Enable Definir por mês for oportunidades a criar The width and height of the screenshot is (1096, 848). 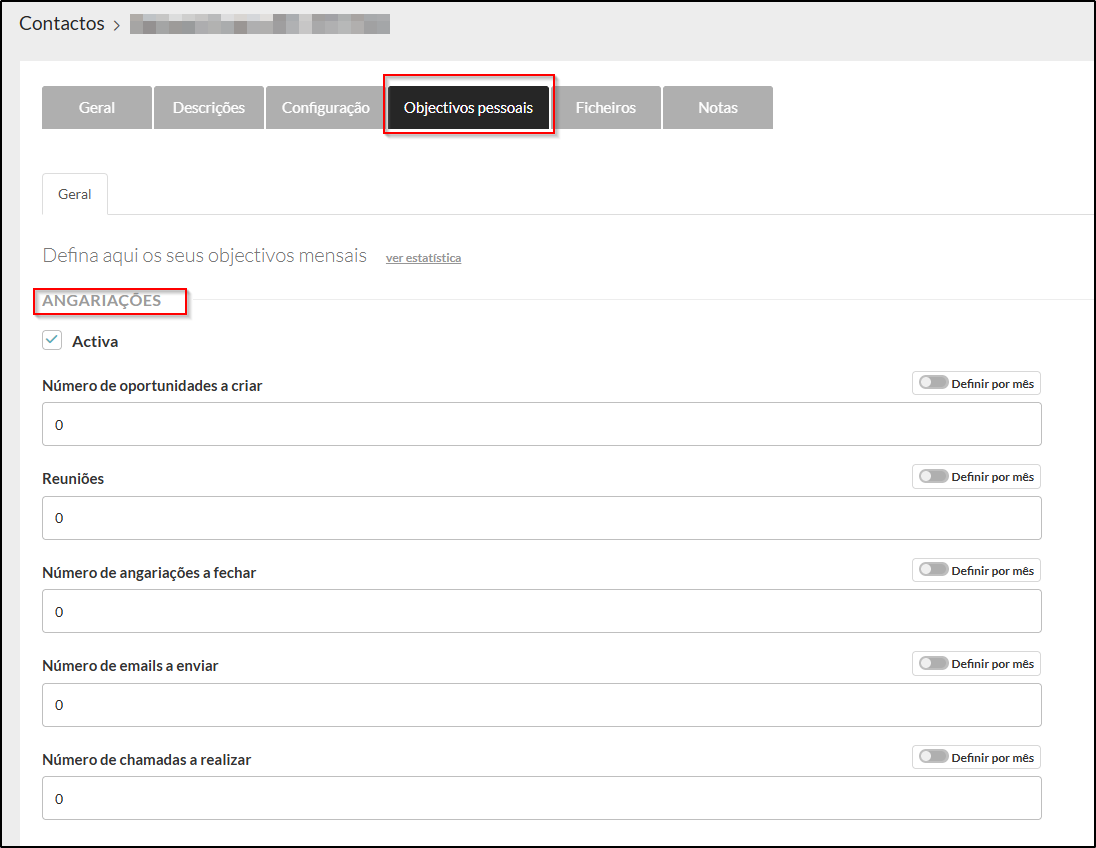(x=934, y=383)
